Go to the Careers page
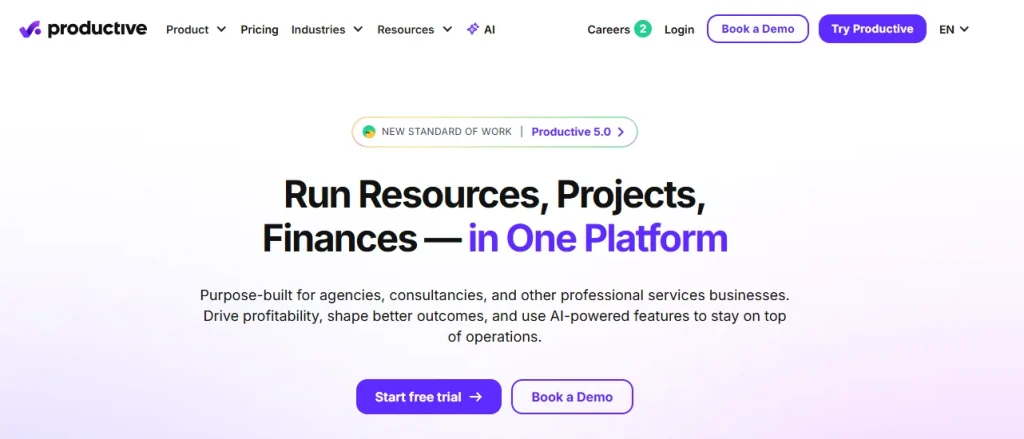 (608, 29)
